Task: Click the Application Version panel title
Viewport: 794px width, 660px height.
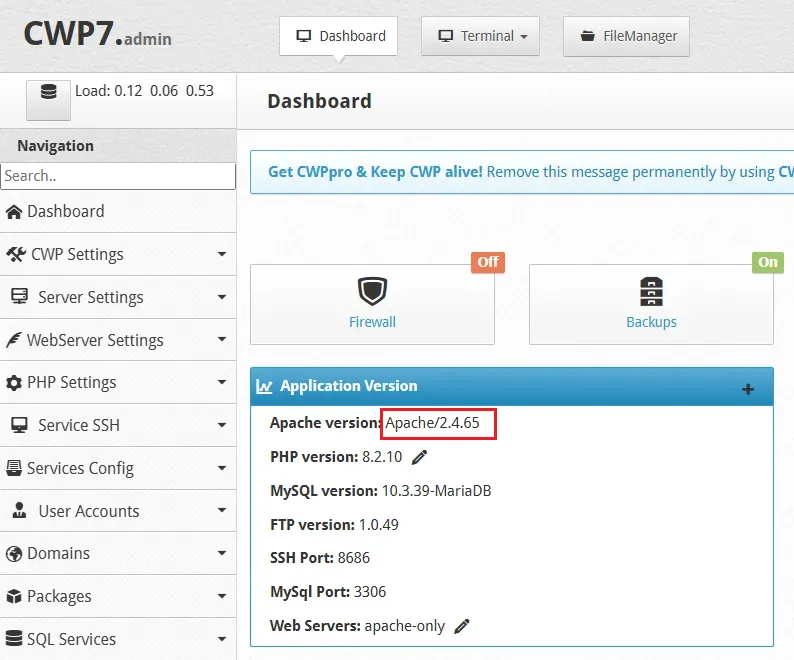Action: coord(349,386)
